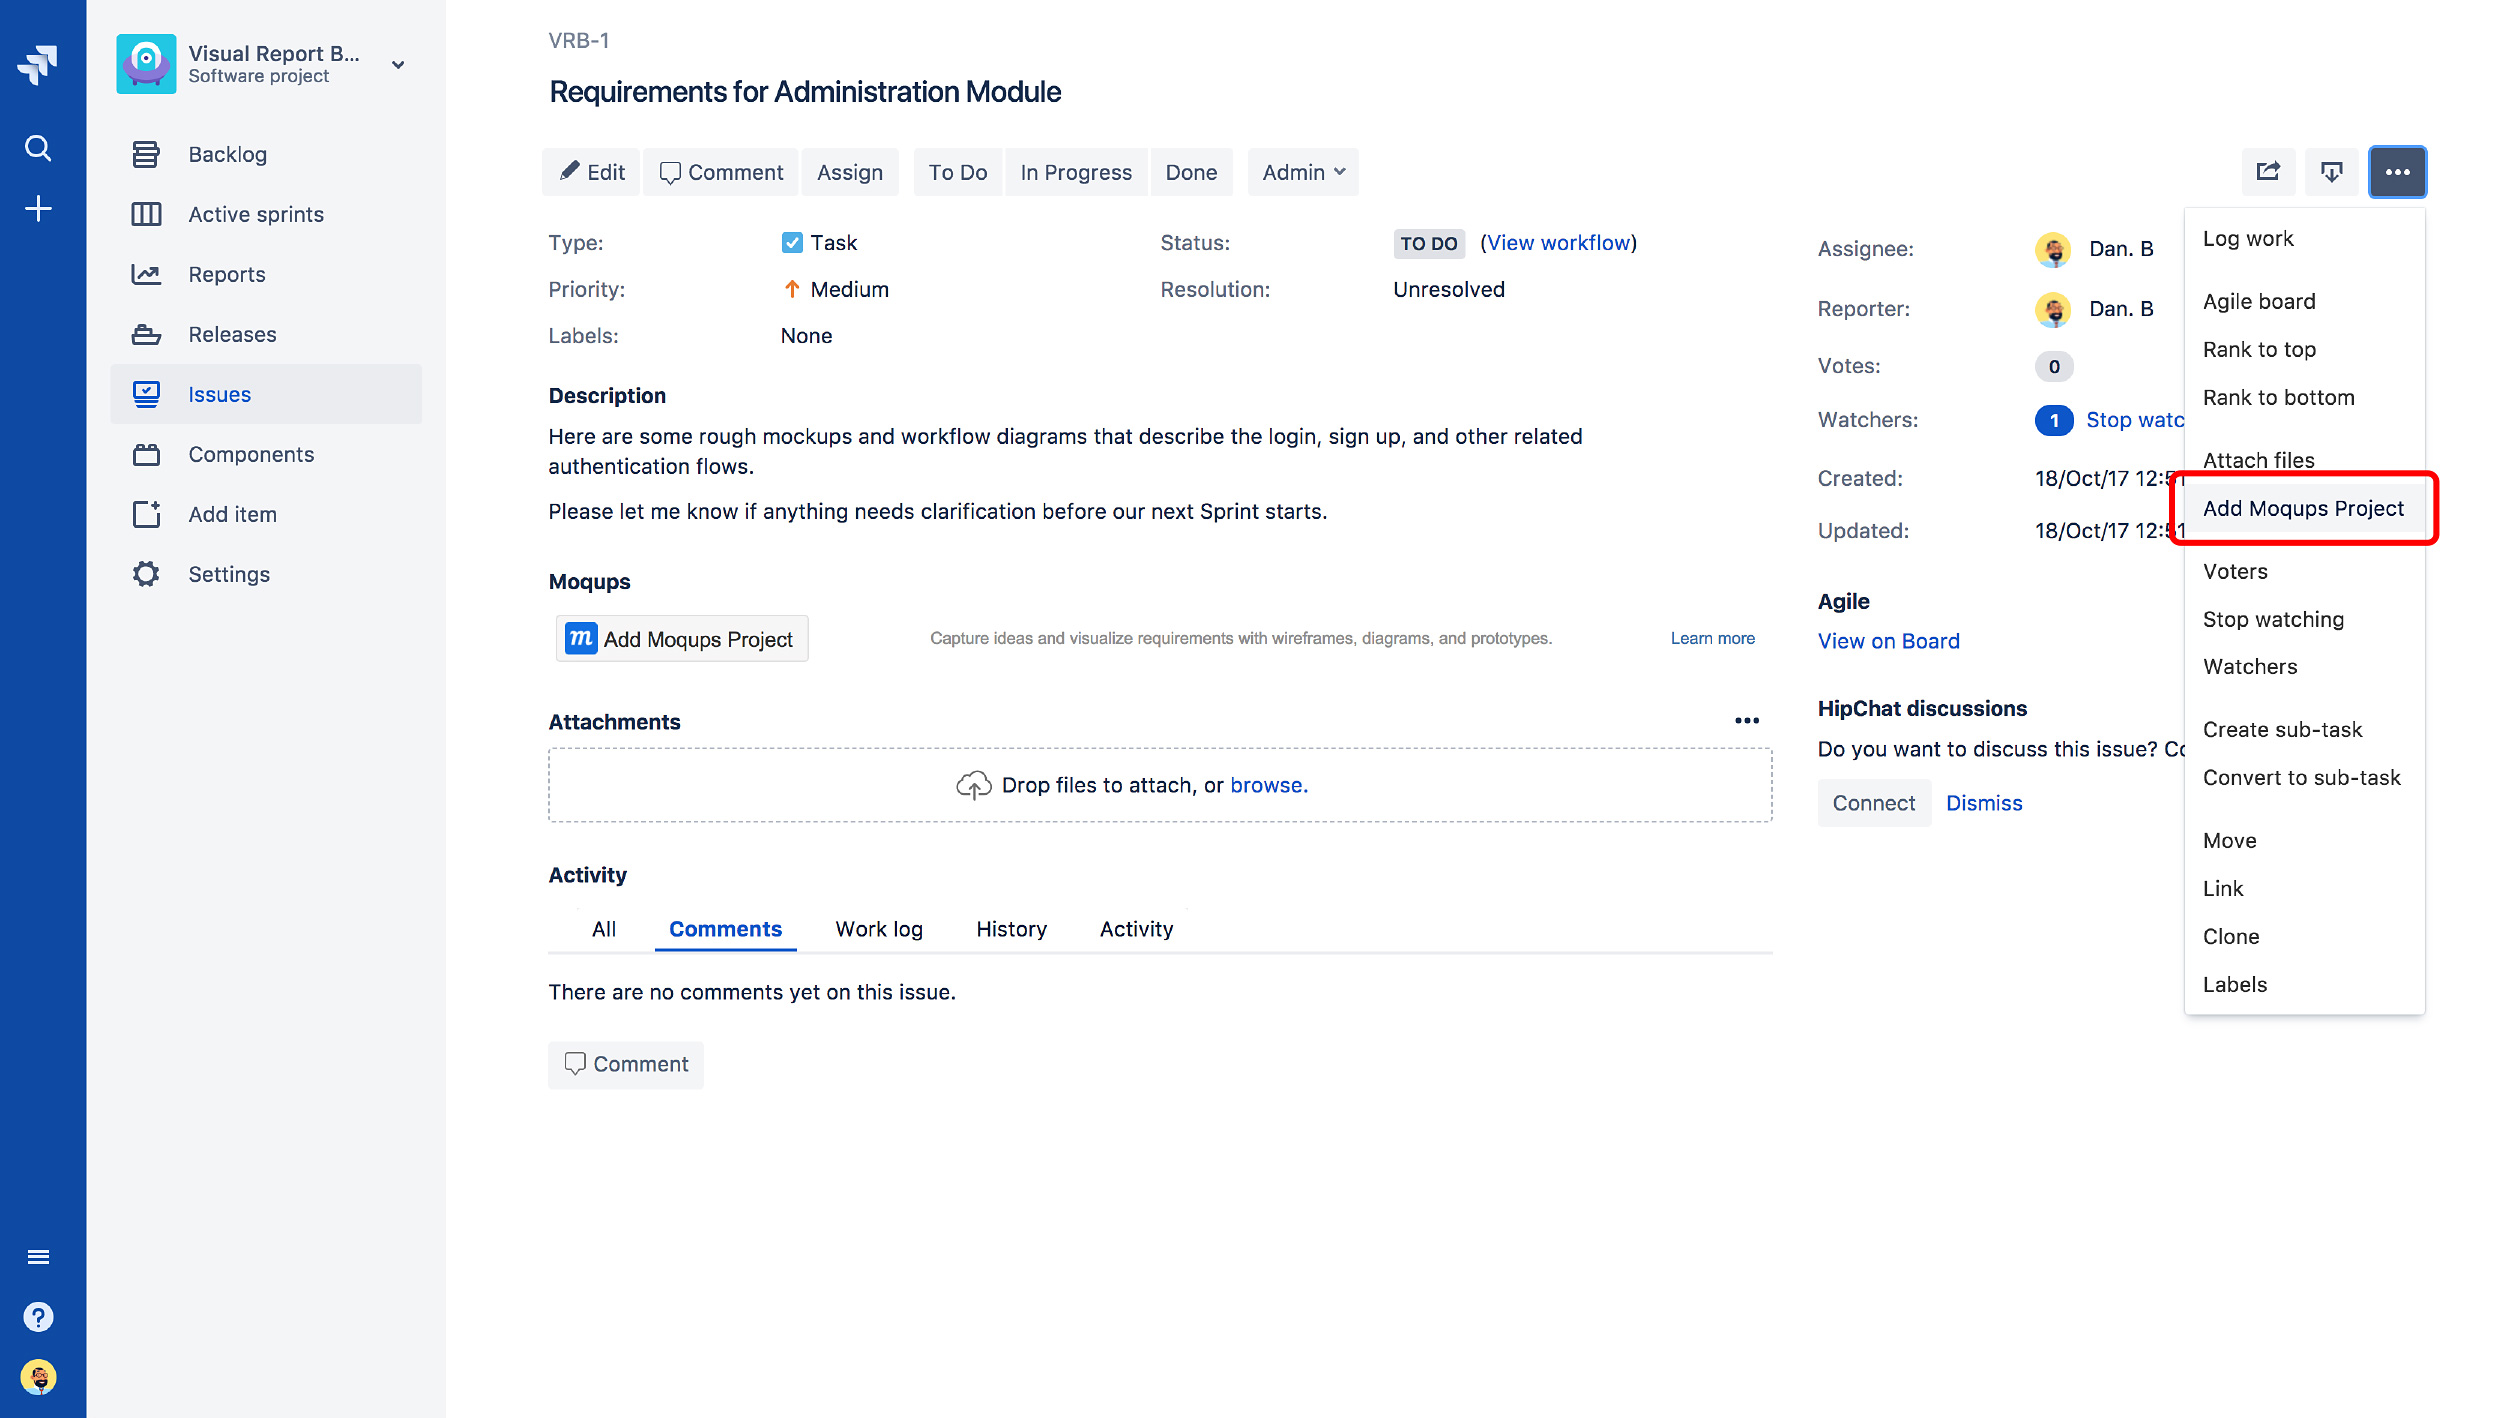Open the search panel
The image size is (2500, 1418).
(x=38, y=147)
